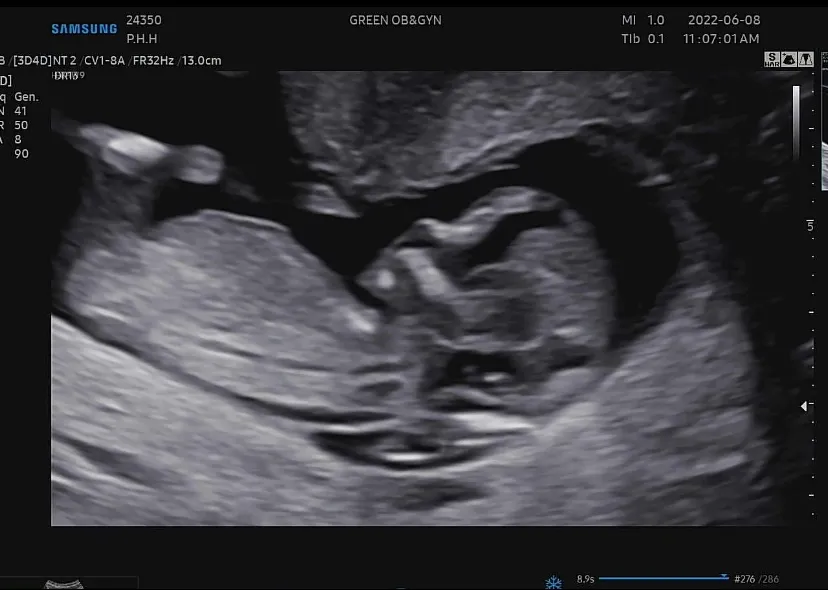Click the gain value 41
This screenshot has width=828, height=590.
[x=21, y=111]
